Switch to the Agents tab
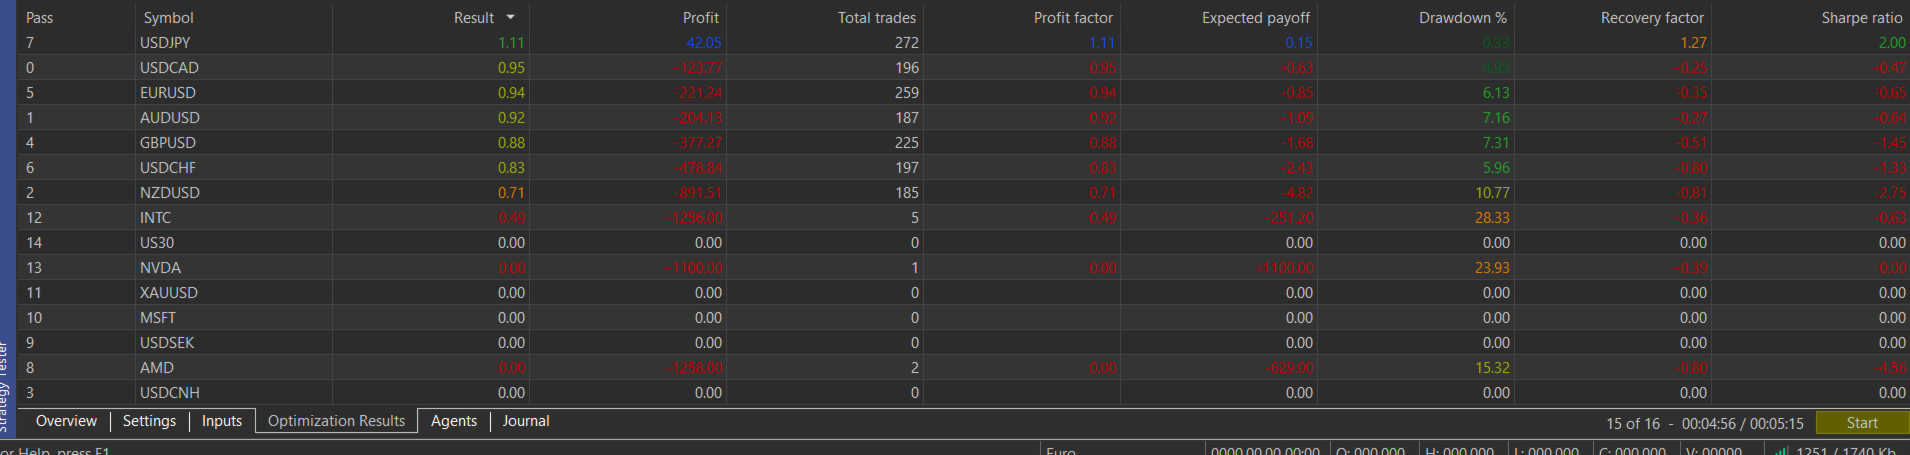This screenshot has height=455, width=1910. tap(454, 421)
